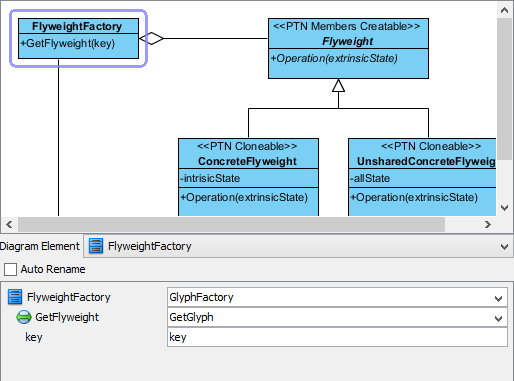
Task: Click the green GetFlyweight operation icon
Action: 24,317
